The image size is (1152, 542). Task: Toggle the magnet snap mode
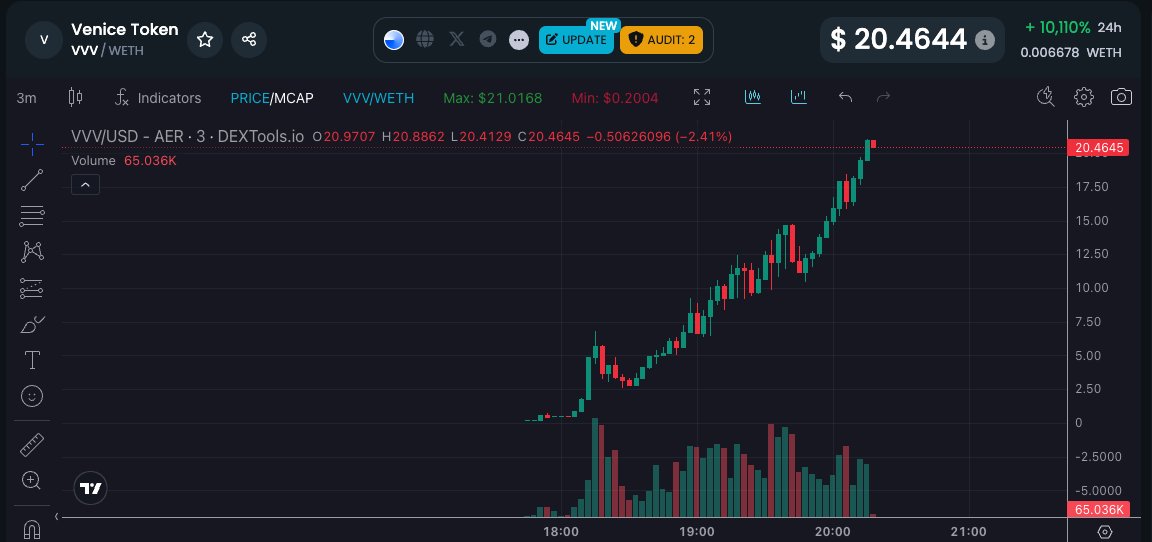(x=32, y=529)
